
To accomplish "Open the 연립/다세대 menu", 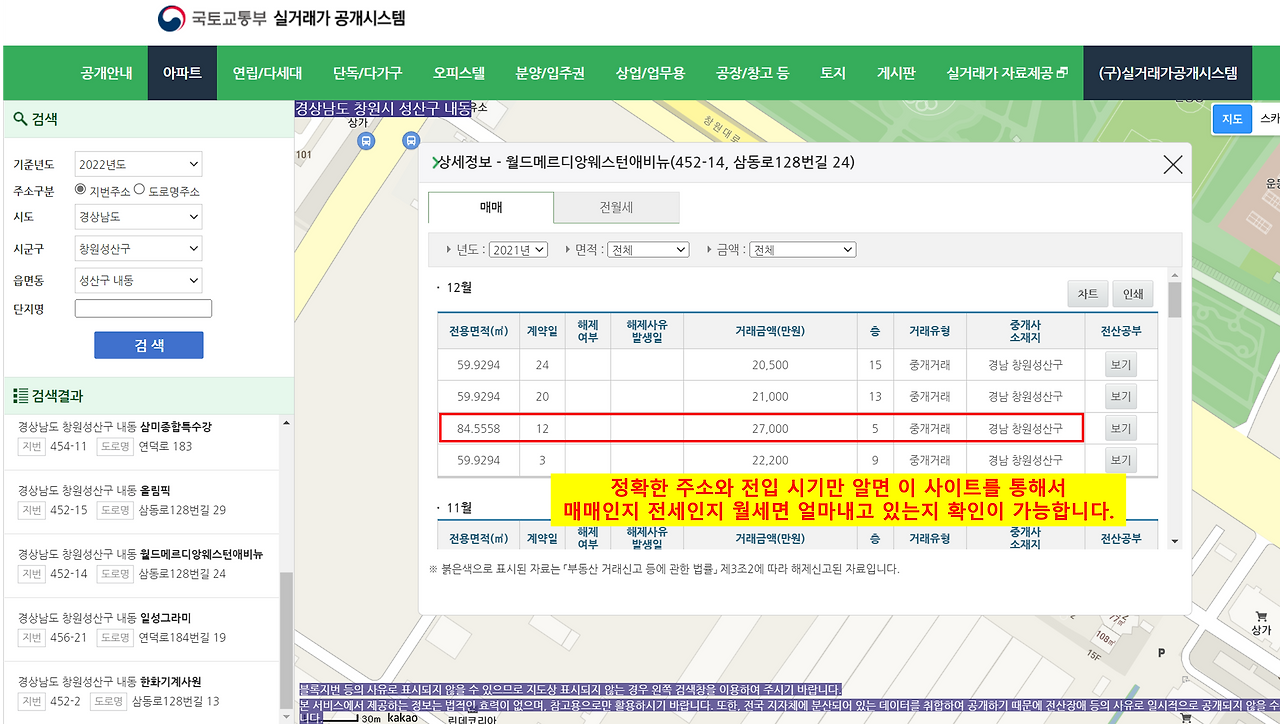I will click(x=267, y=73).
